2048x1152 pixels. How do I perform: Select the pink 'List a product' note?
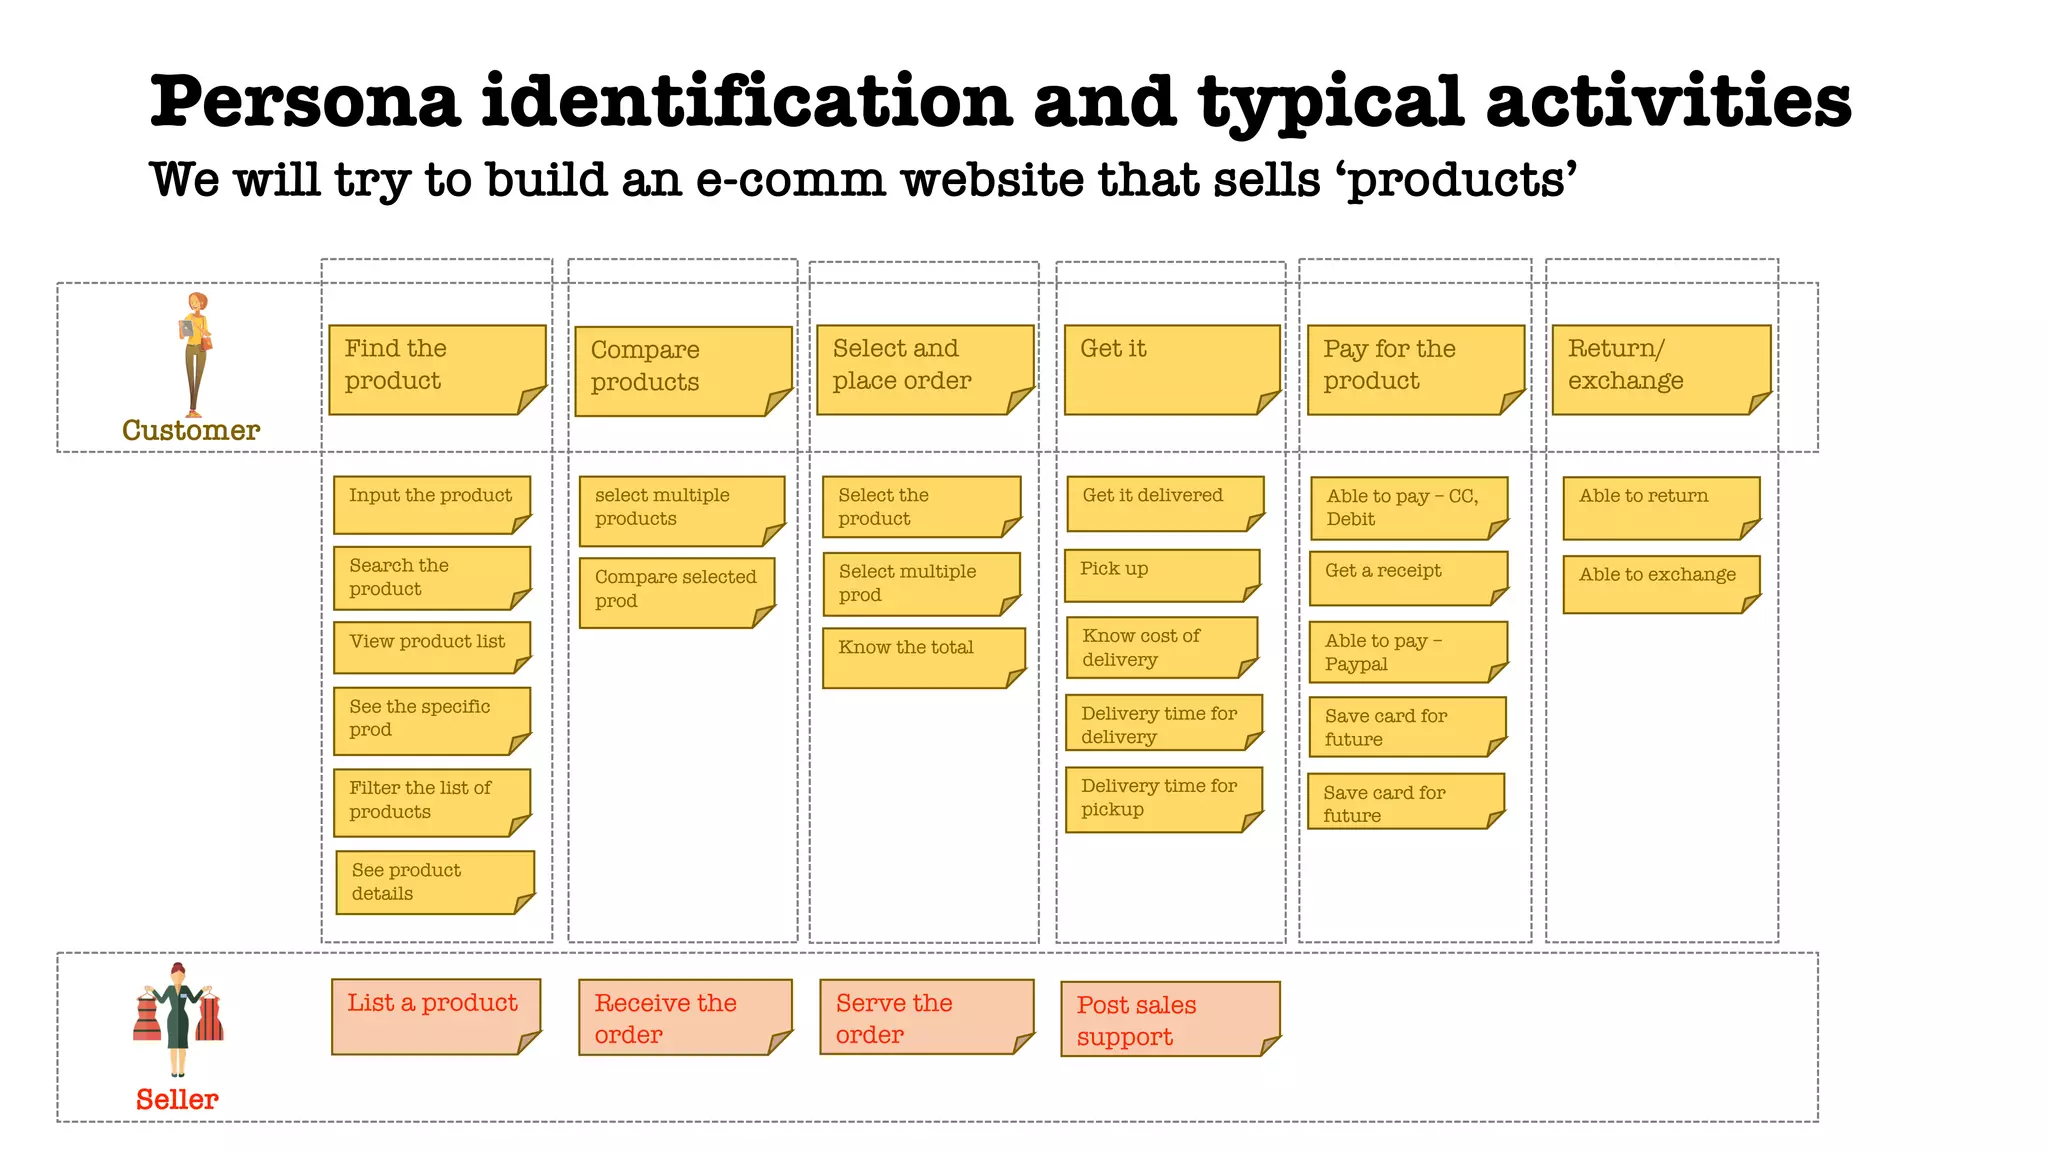click(435, 1015)
